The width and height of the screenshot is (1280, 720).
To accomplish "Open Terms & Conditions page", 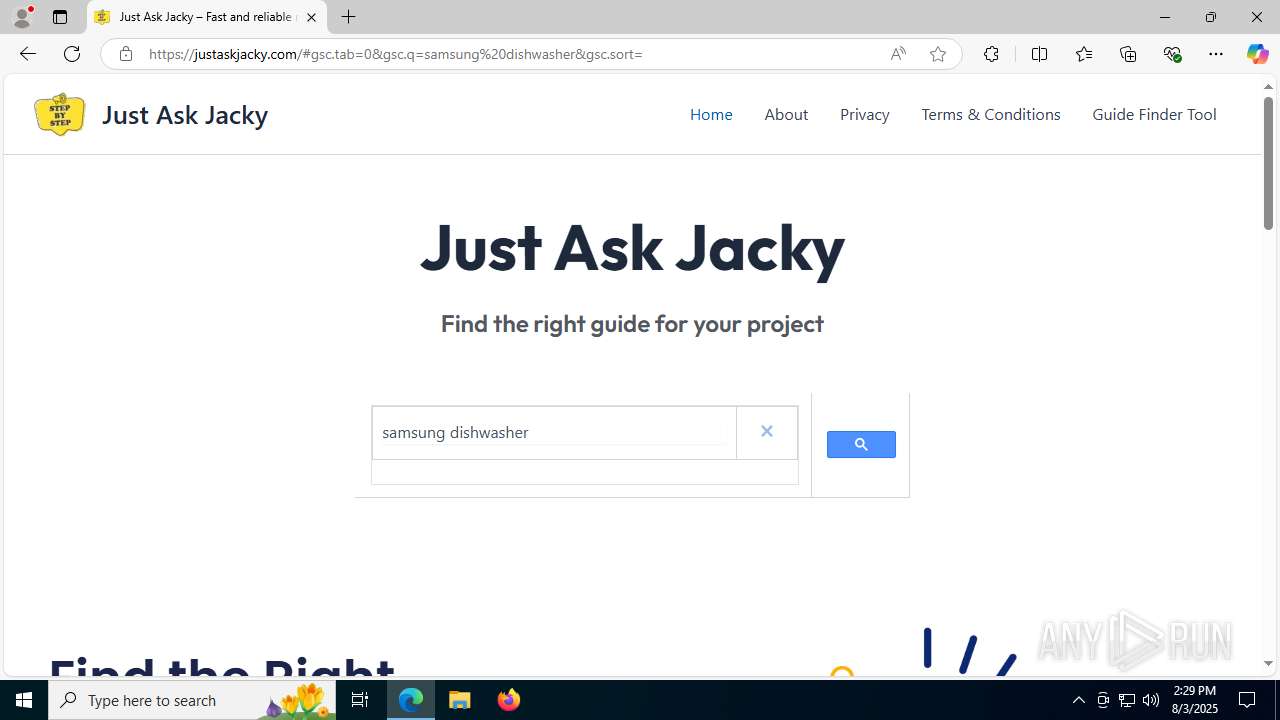I will coord(991,114).
